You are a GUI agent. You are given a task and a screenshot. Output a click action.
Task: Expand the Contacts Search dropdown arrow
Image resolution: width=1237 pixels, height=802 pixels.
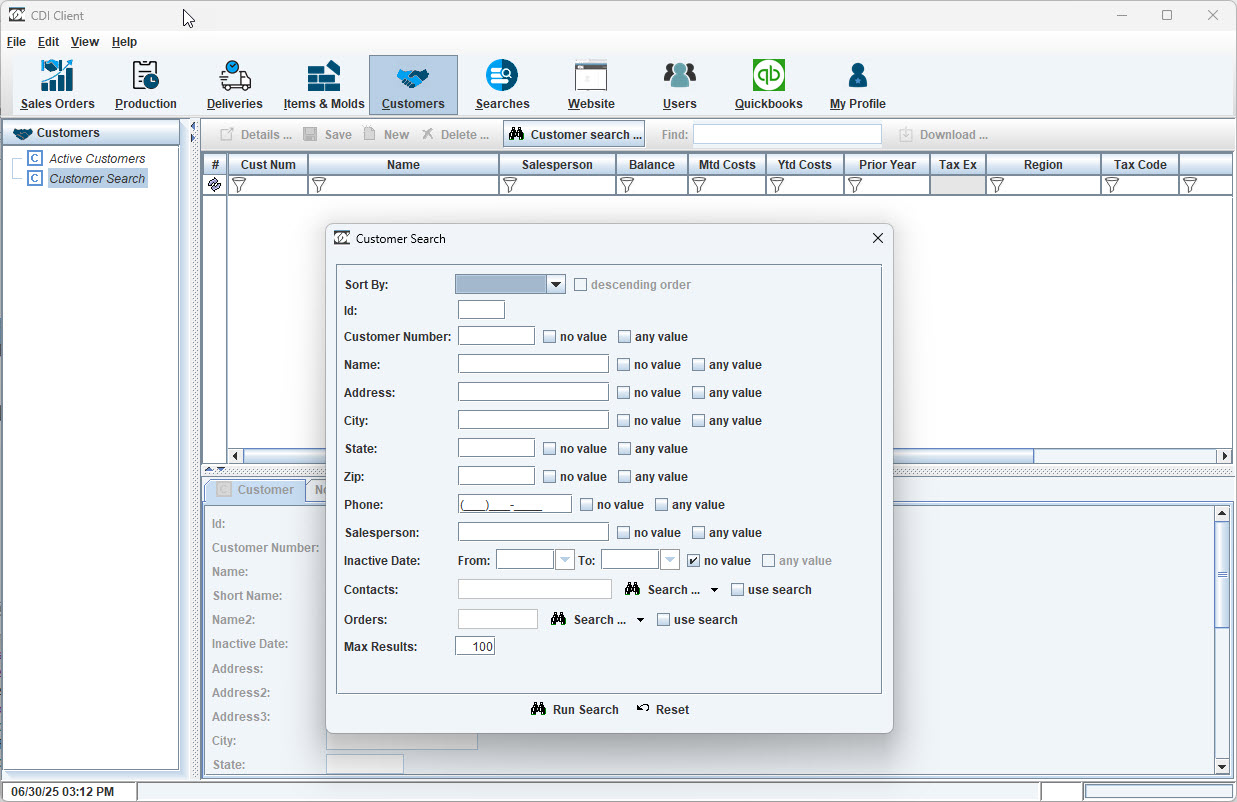(714, 591)
